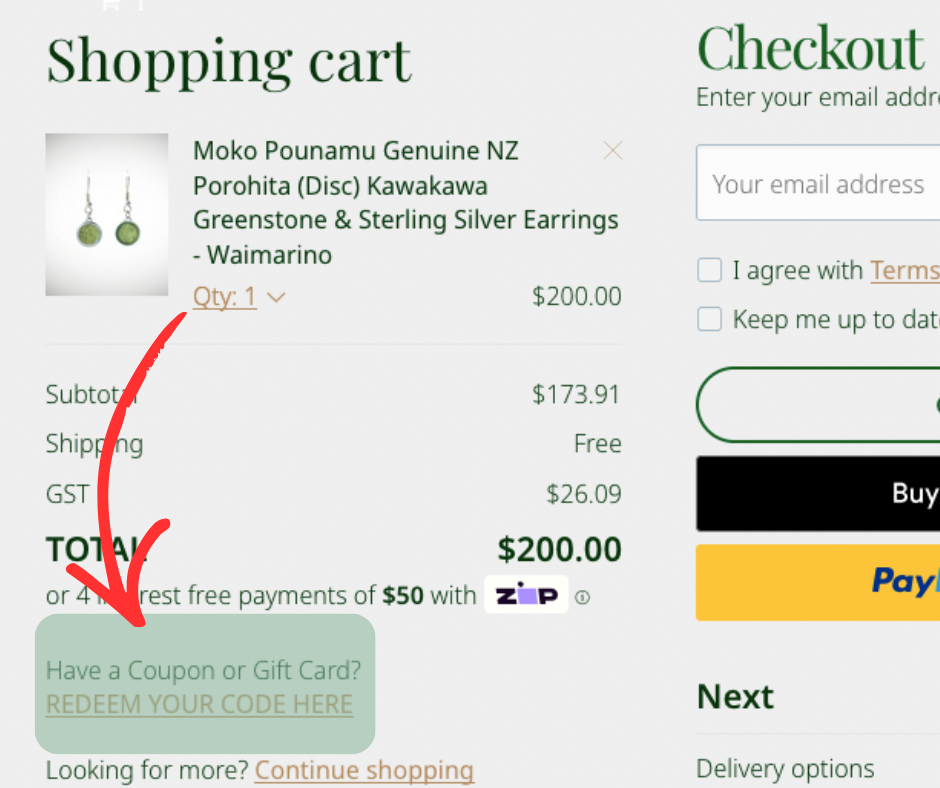Open the Zip info circle icon
This screenshot has height=788, width=940.
point(582,596)
